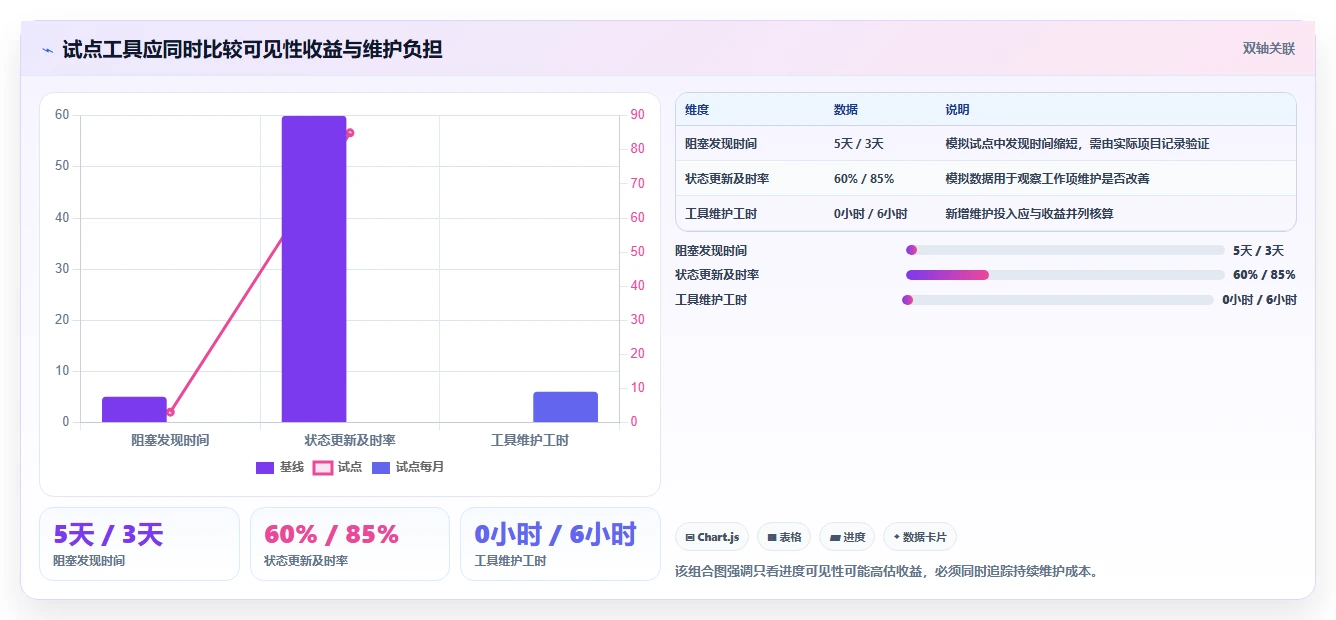Click progress value 5天 / 3天 beside bar
Screen dimensions: 1336x620
pos(1258,250)
